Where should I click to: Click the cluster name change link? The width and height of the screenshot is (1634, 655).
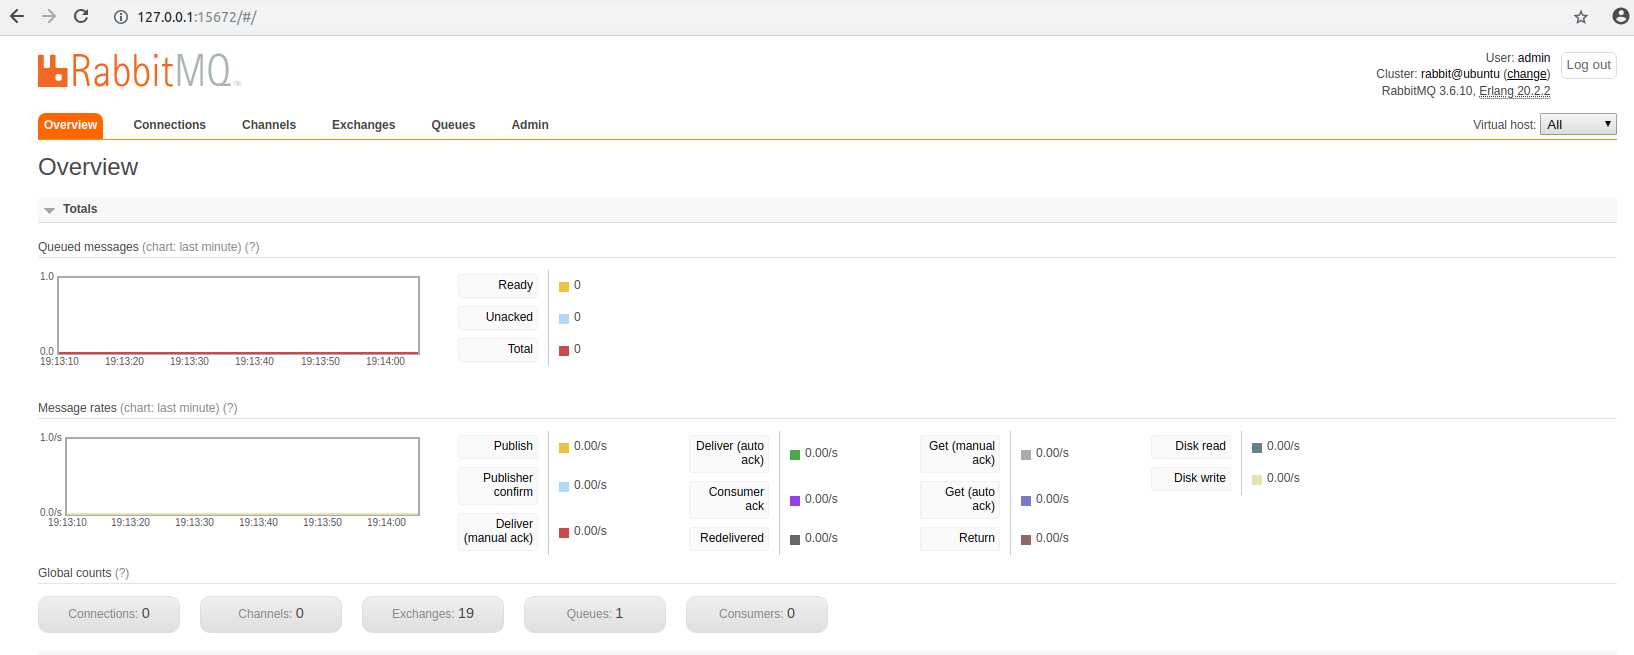(1527, 74)
